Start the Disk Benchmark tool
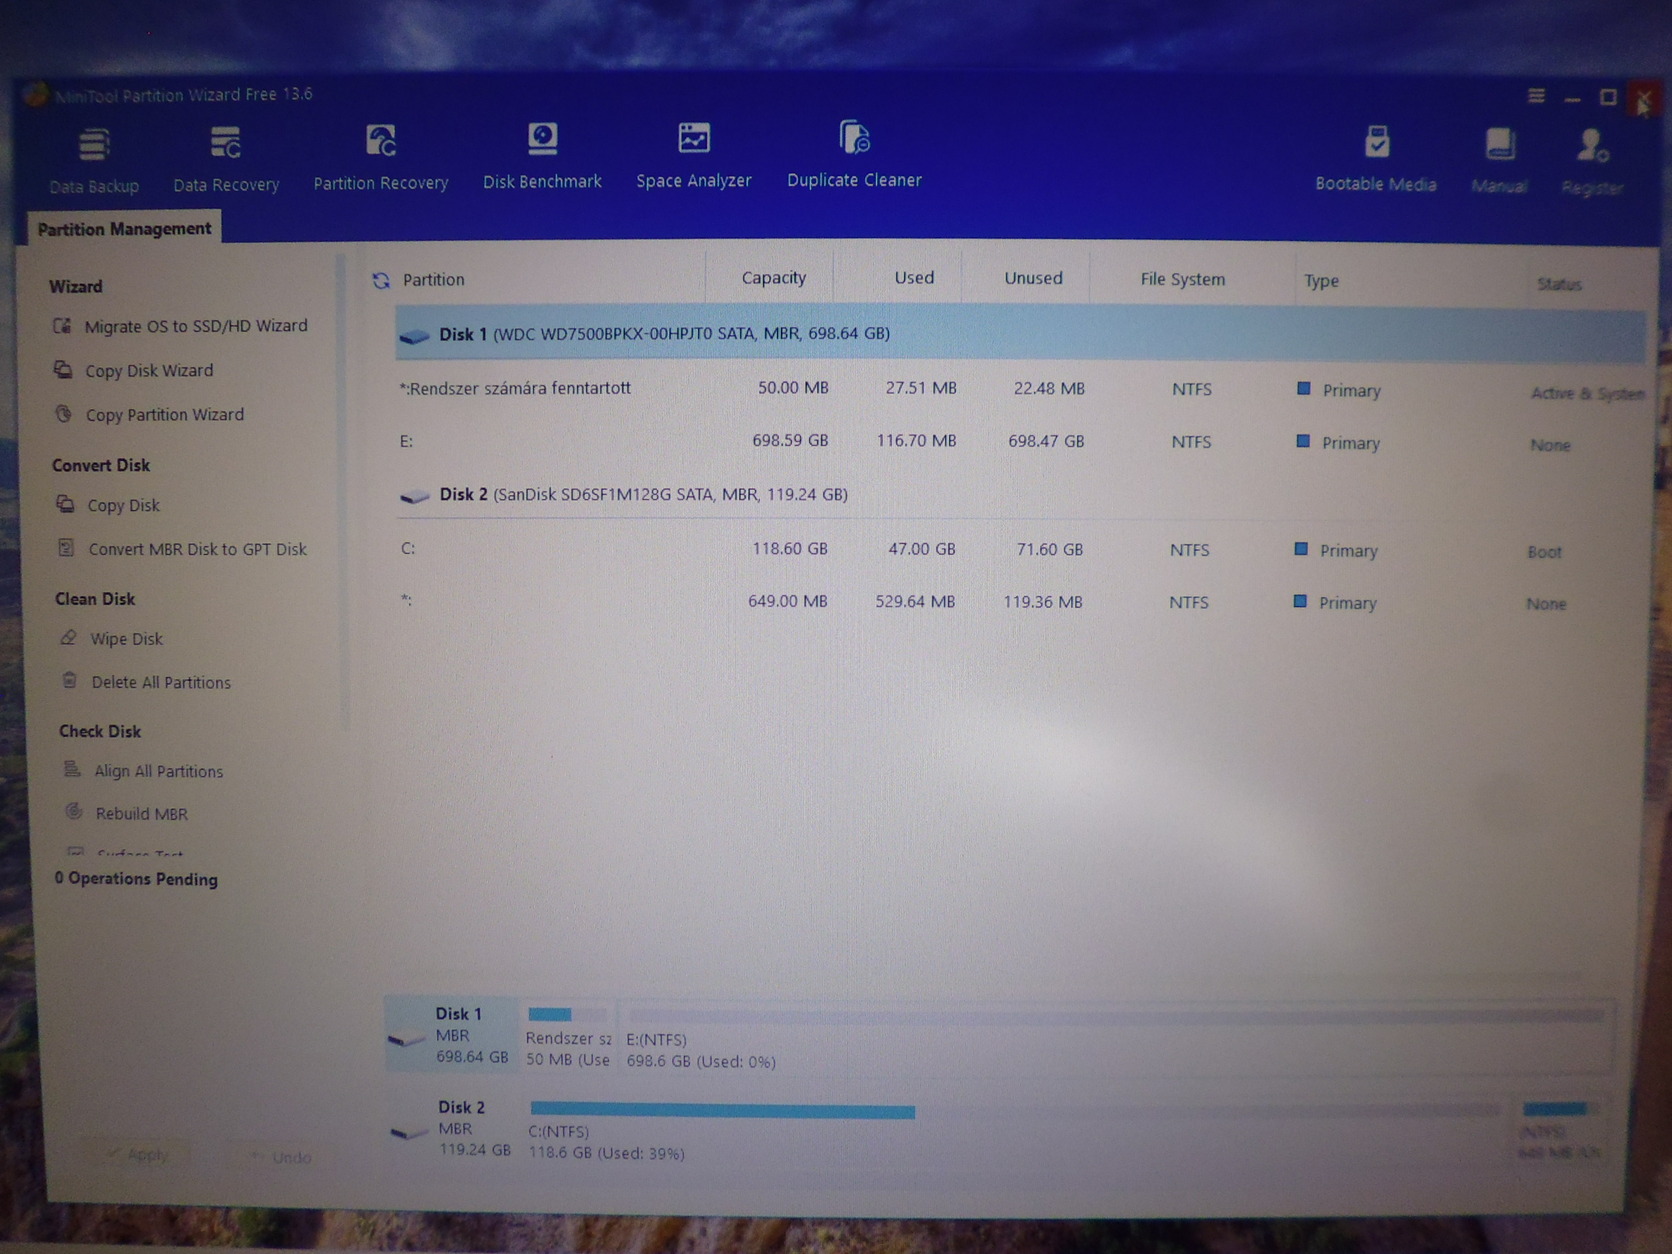This screenshot has height=1254, width=1672. [x=542, y=156]
